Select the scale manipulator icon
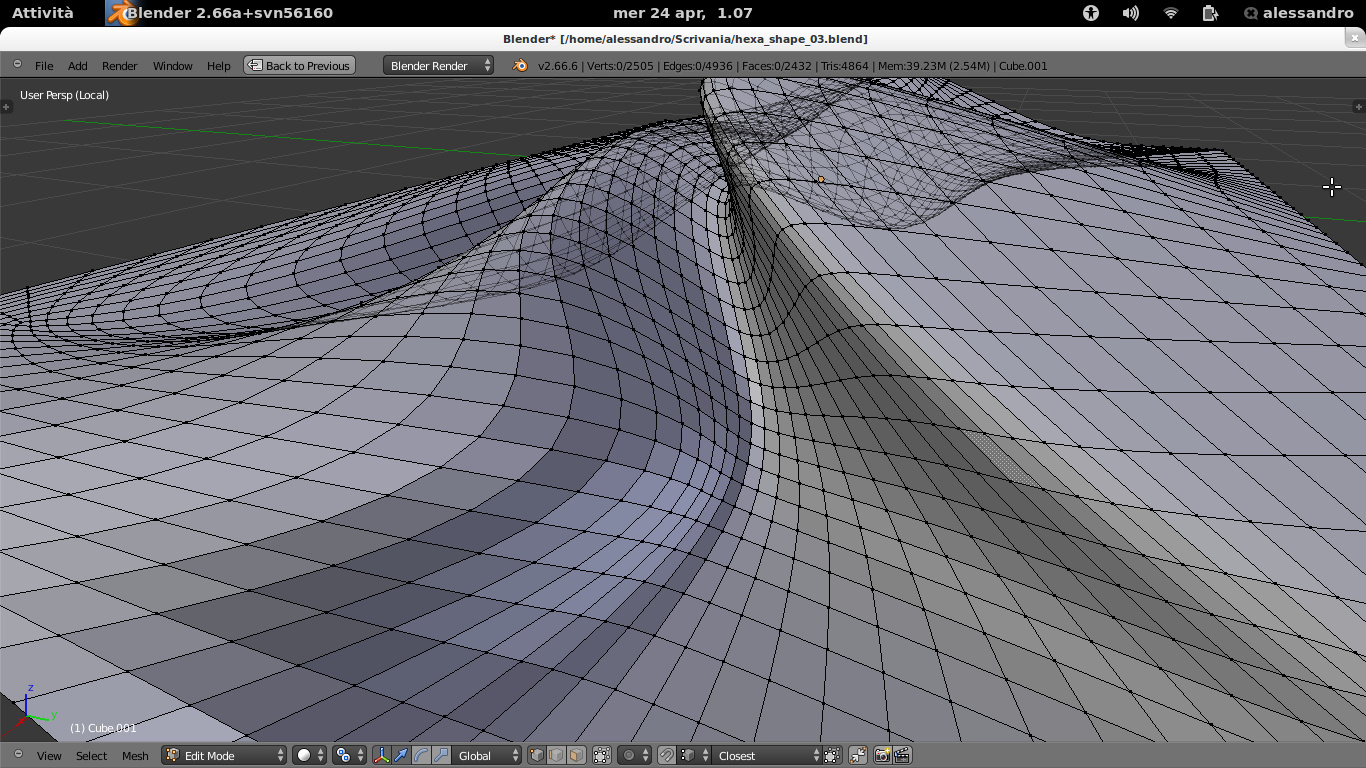The image size is (1366, 768). coord(441,756)
